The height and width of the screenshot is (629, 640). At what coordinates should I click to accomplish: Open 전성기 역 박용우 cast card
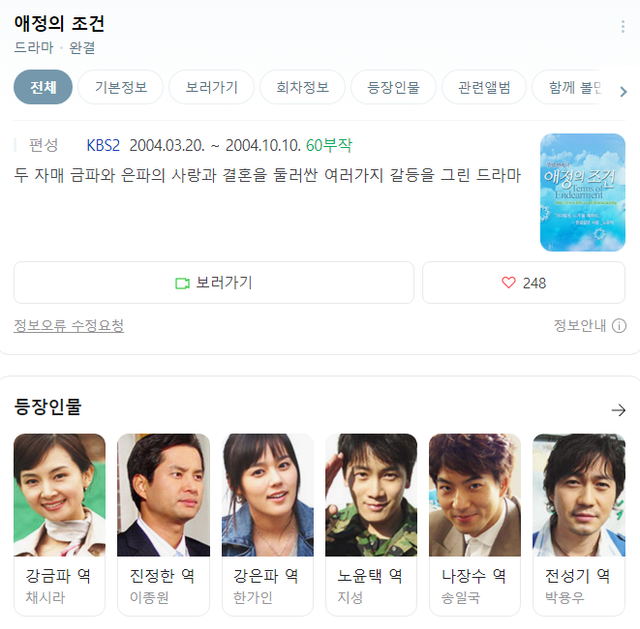(579, 525)
